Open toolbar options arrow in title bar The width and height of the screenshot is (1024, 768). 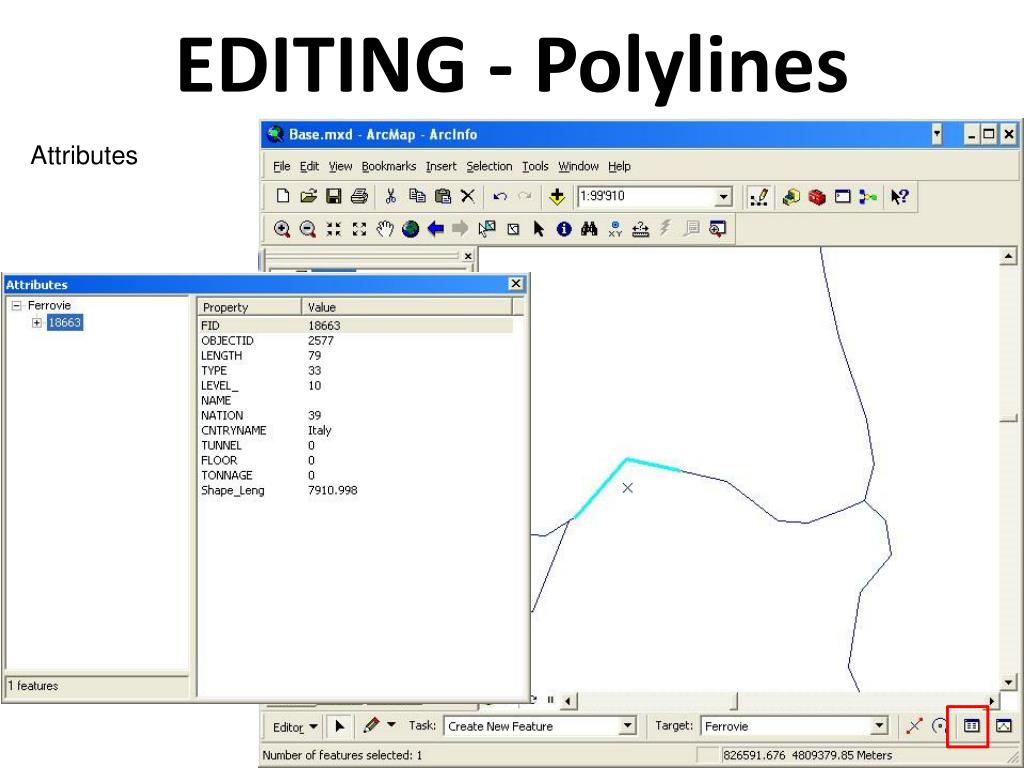937,135
